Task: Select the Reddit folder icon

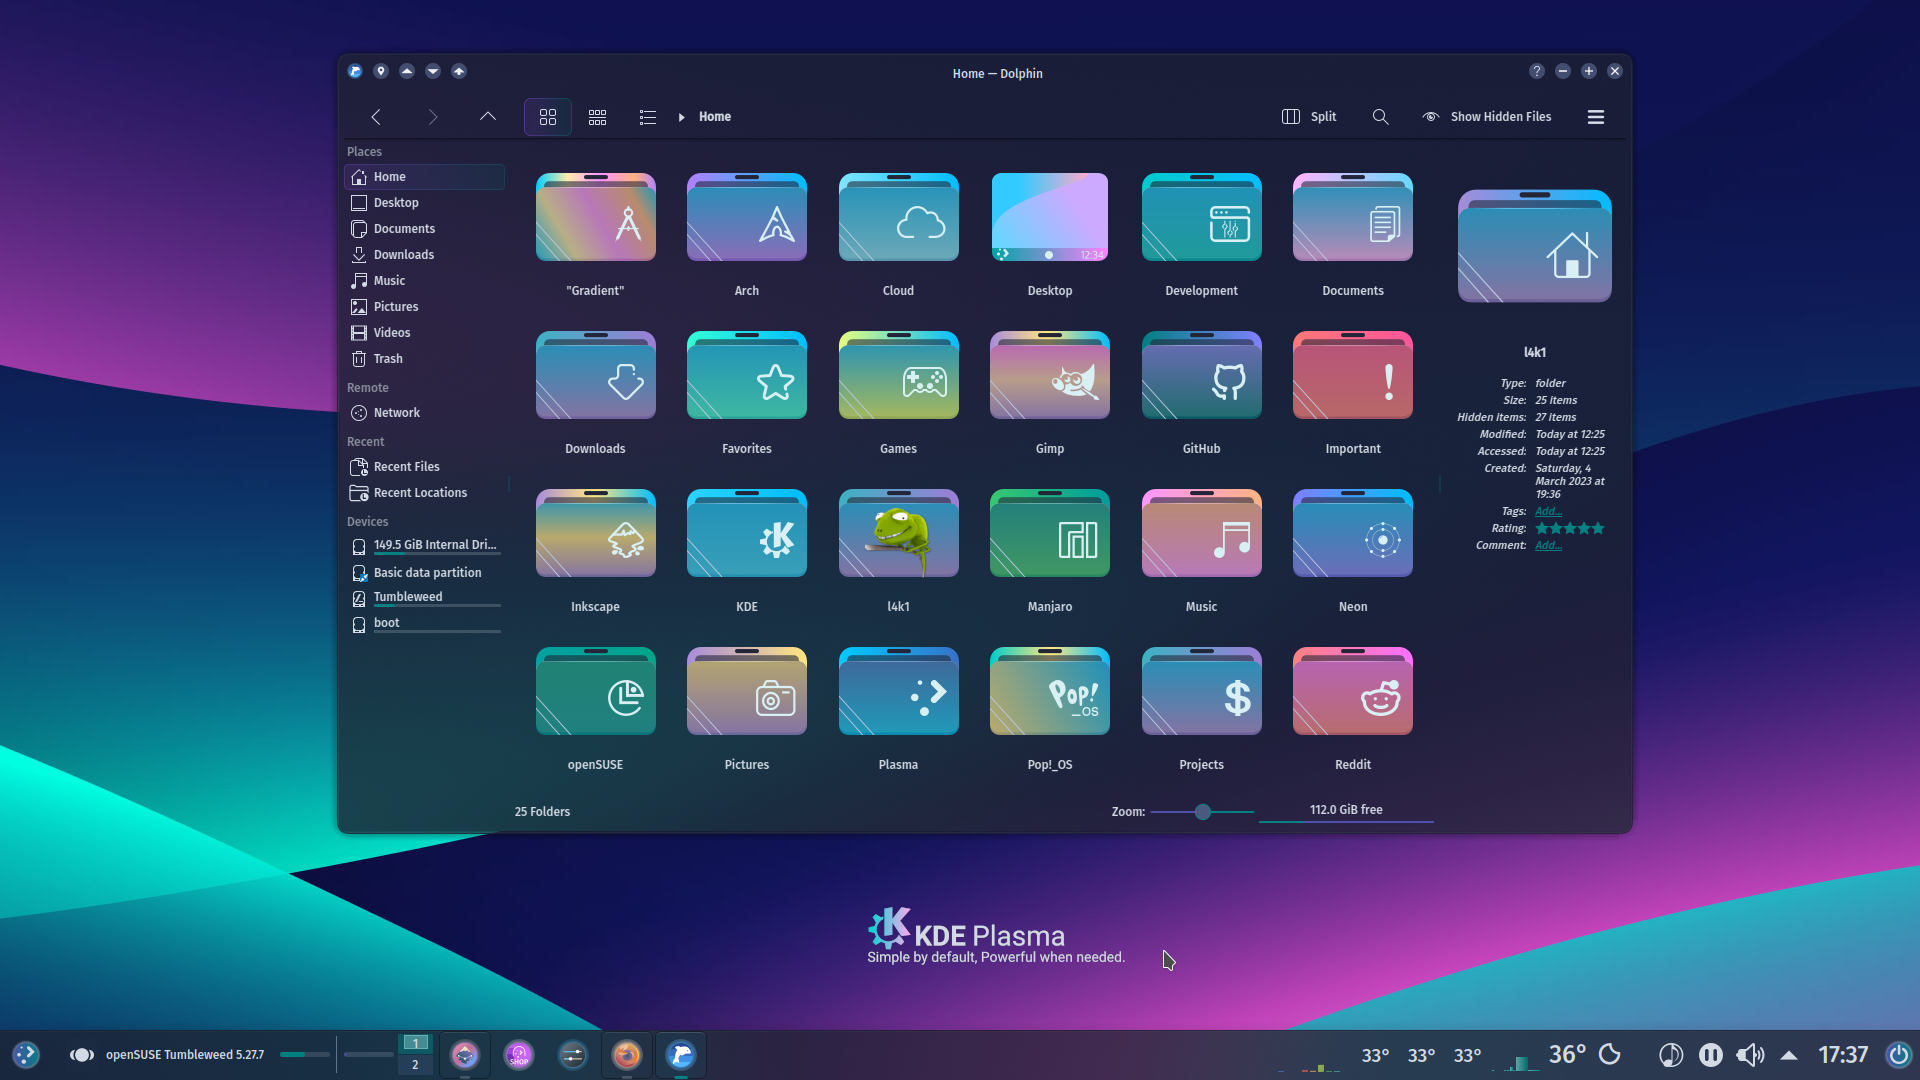Action: (1353, 691)
